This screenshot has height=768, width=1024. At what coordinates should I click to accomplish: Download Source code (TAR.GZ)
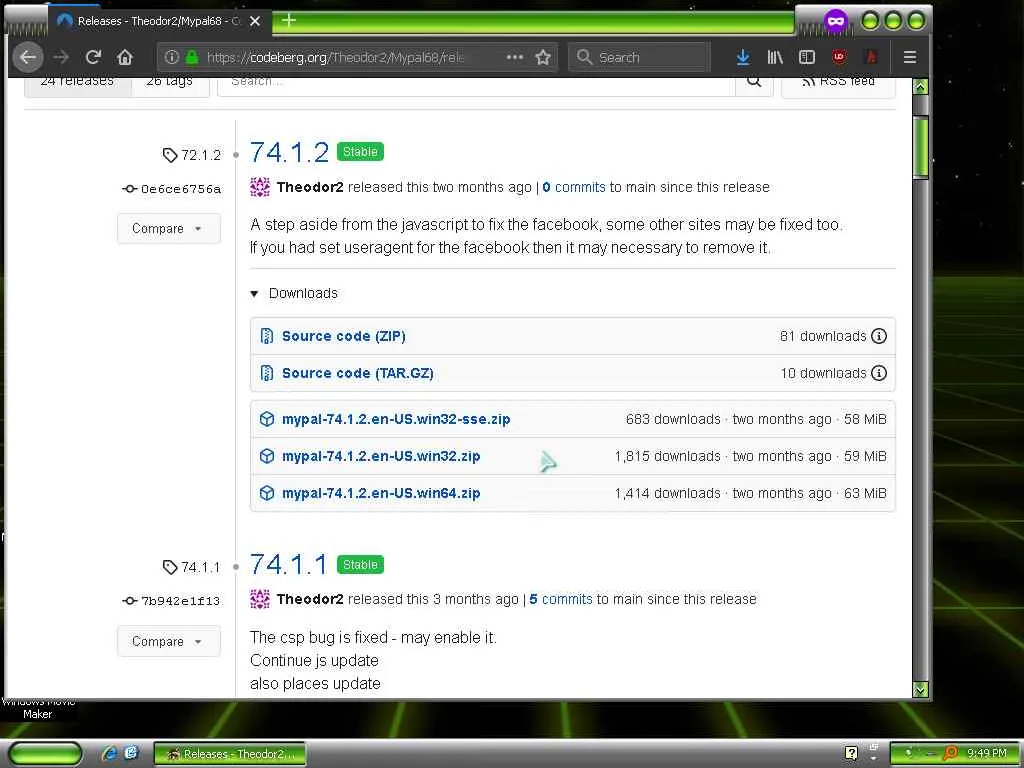[357, 373]
